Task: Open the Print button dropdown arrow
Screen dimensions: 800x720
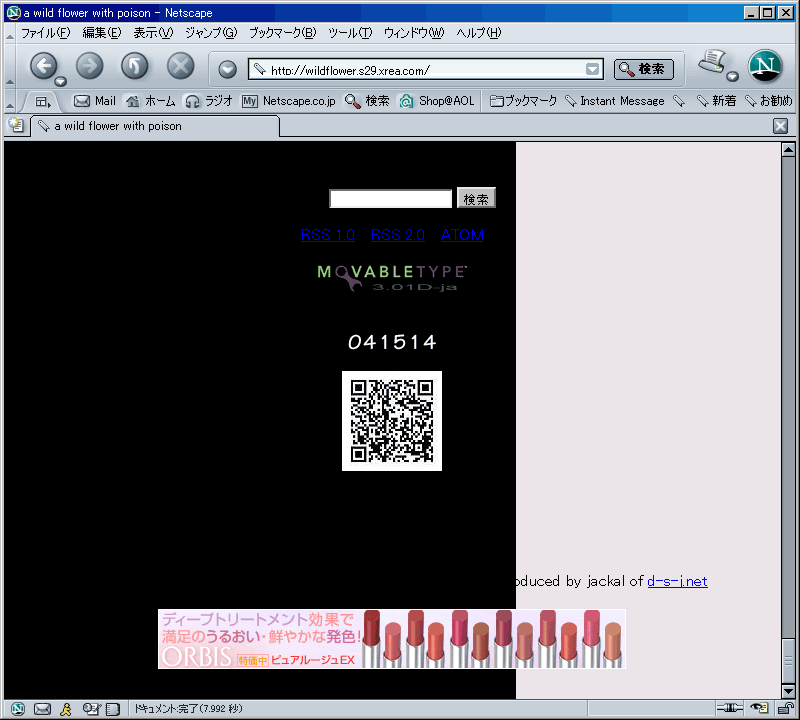Action: click(x=733, y=77)
